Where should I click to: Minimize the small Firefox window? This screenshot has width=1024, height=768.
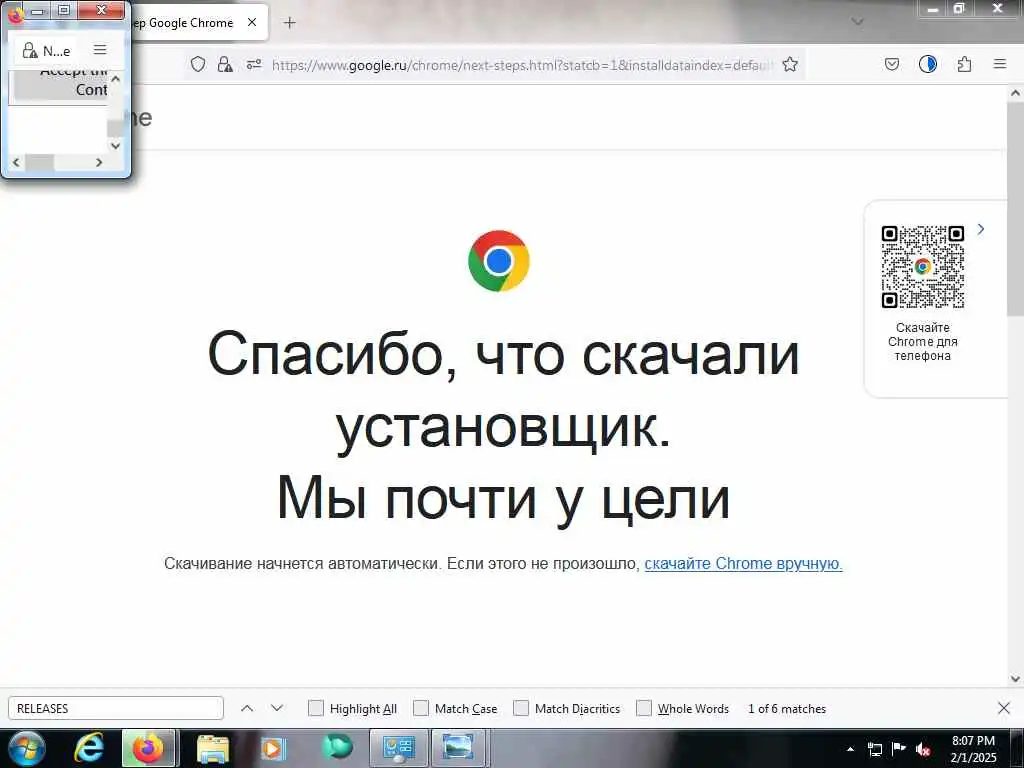click(x=38, y=10)
